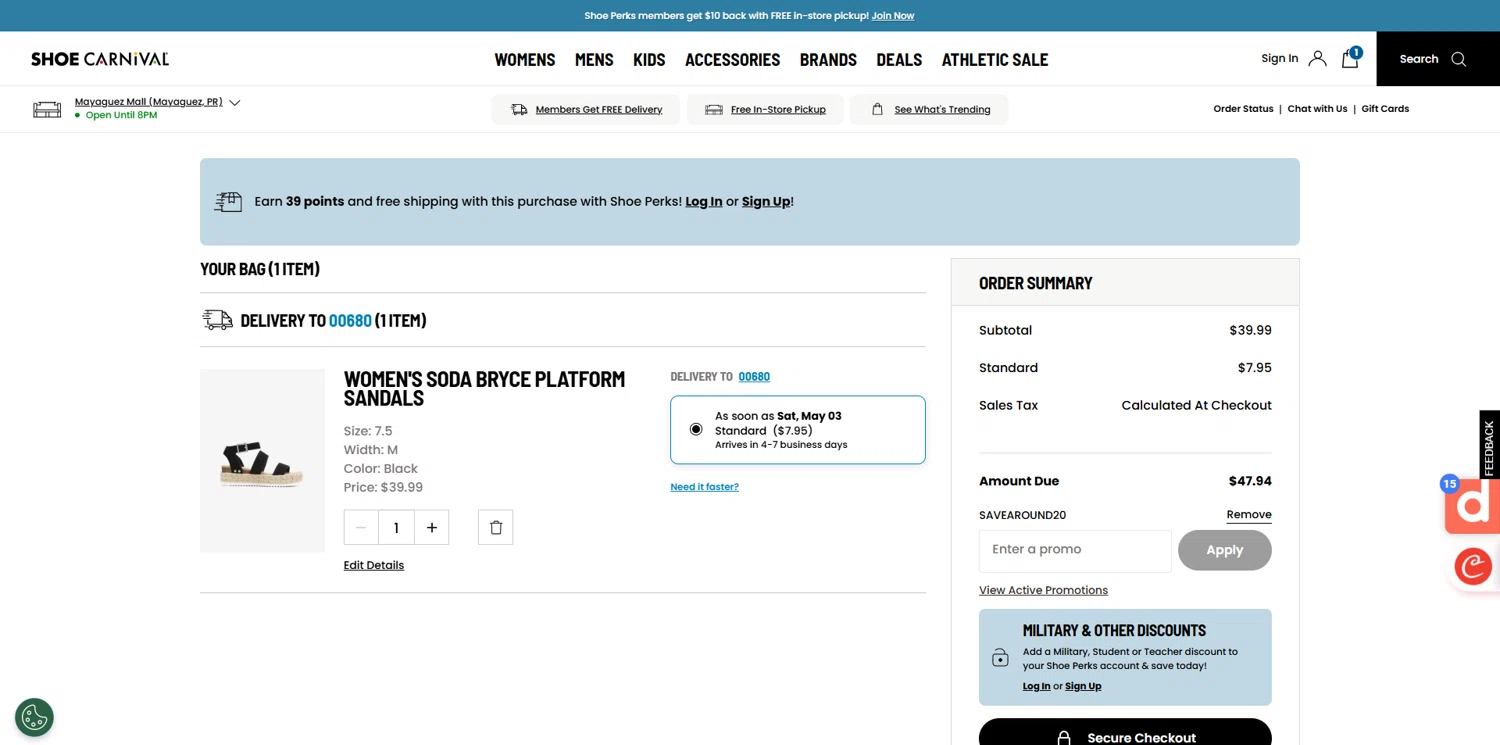1500x745 pixels.
Task: Click the quantity field showing 1
Action: [x=396, y=528]
